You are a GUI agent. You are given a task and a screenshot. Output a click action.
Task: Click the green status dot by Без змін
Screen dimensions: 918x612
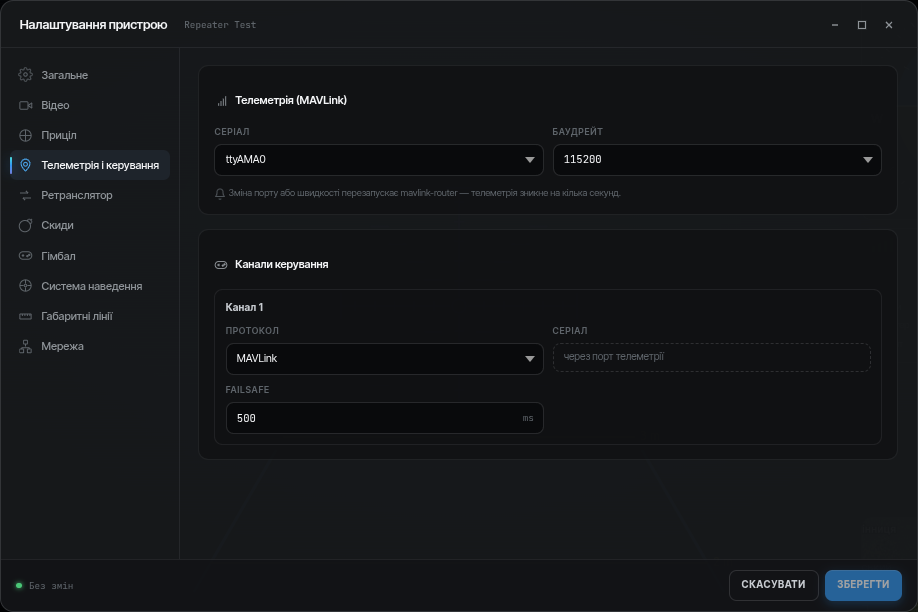click(x=19, y=585)
